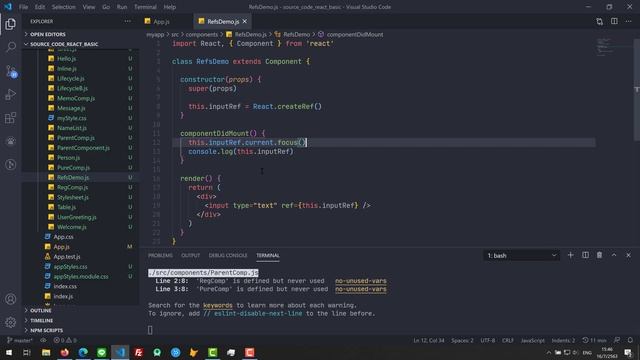Click the master branch indicator in status bar

click(x=20, y=340)
